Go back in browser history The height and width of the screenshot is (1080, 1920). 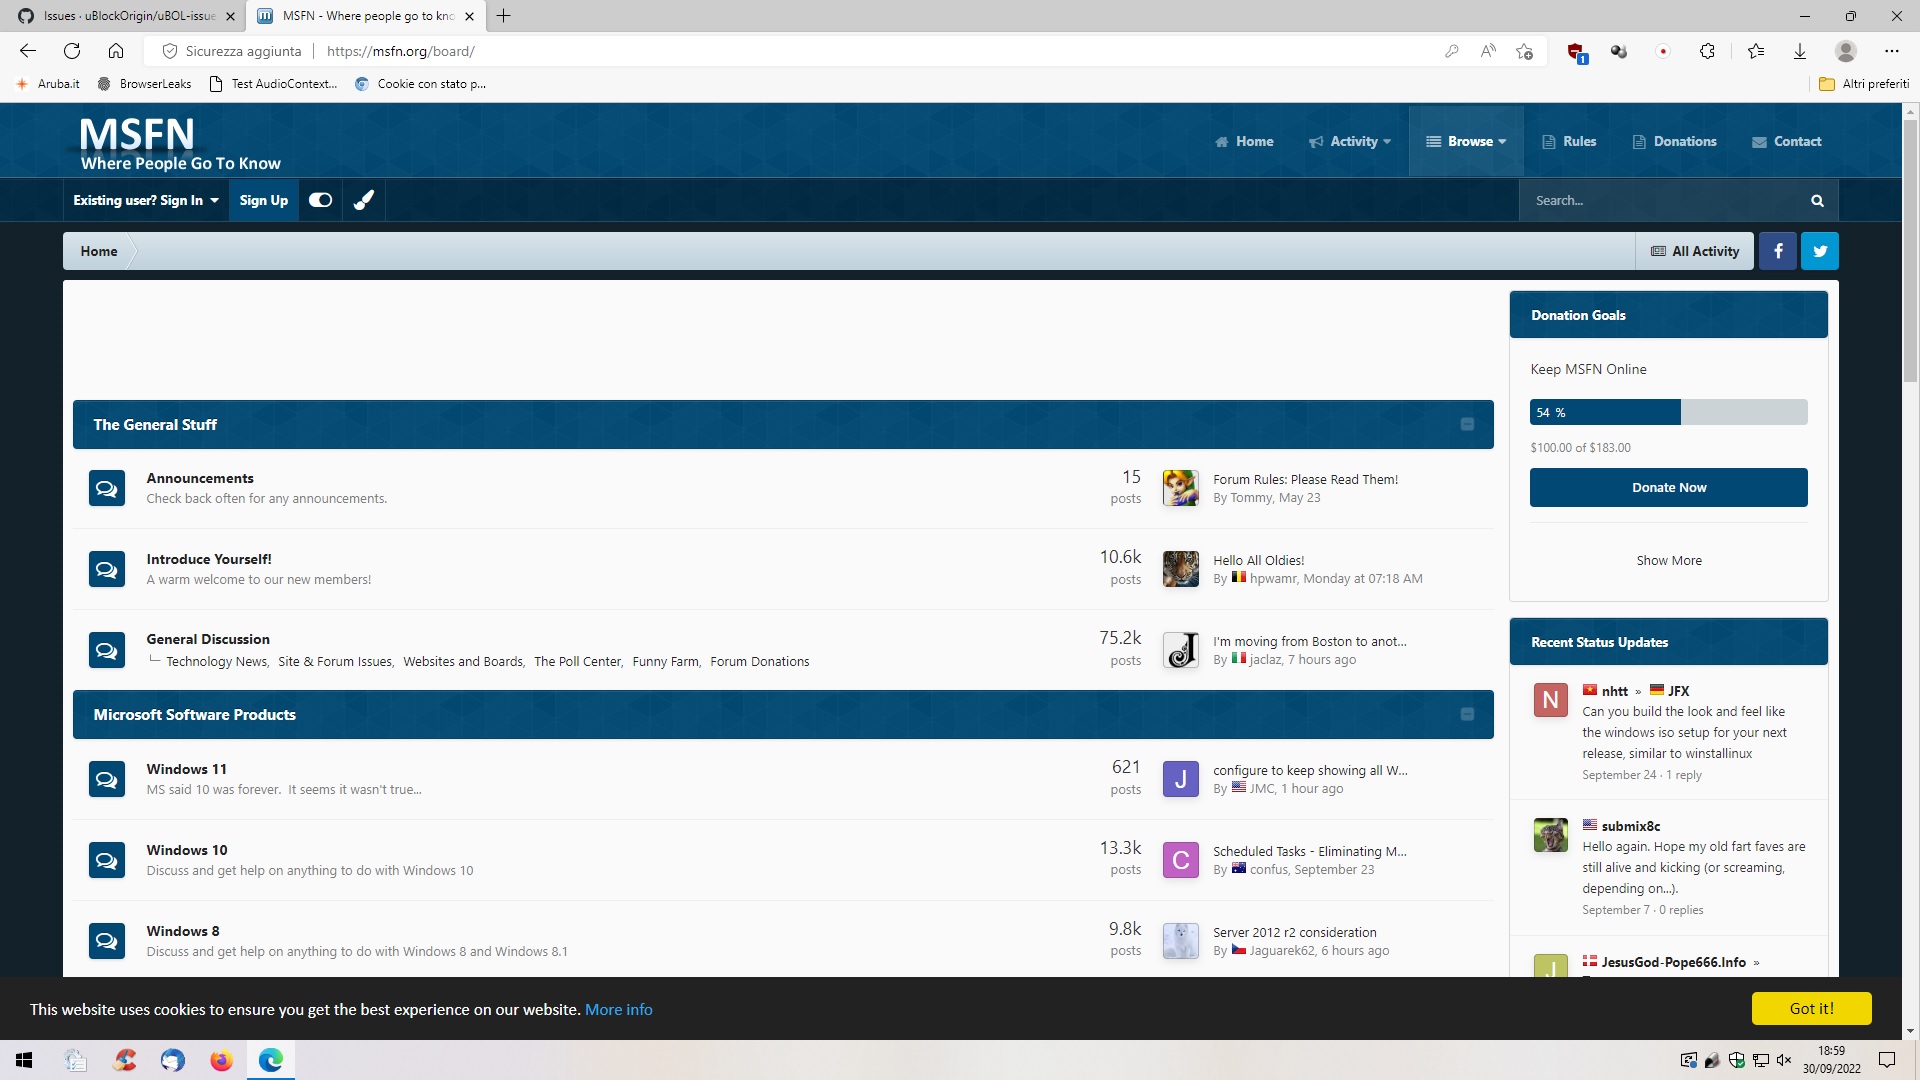(28, 51)
